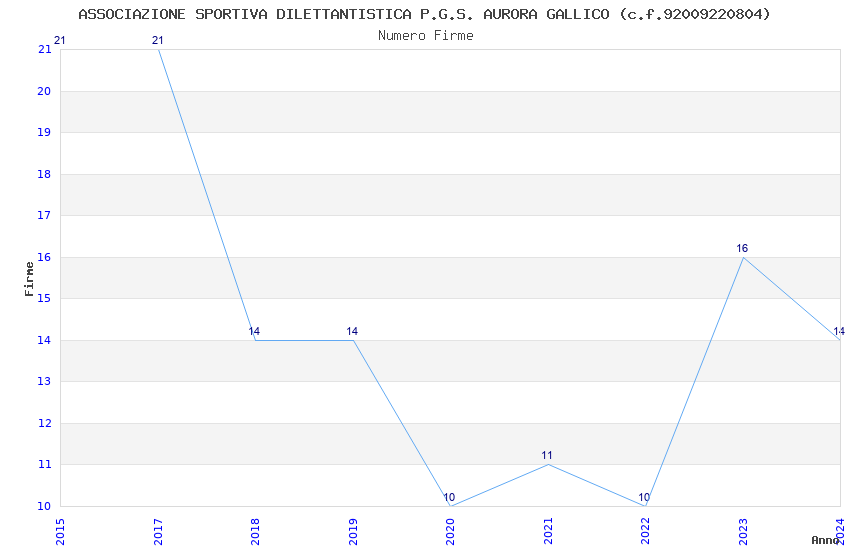
Task: Click x-axis year label 2017
Action: (x=158, y=532)
